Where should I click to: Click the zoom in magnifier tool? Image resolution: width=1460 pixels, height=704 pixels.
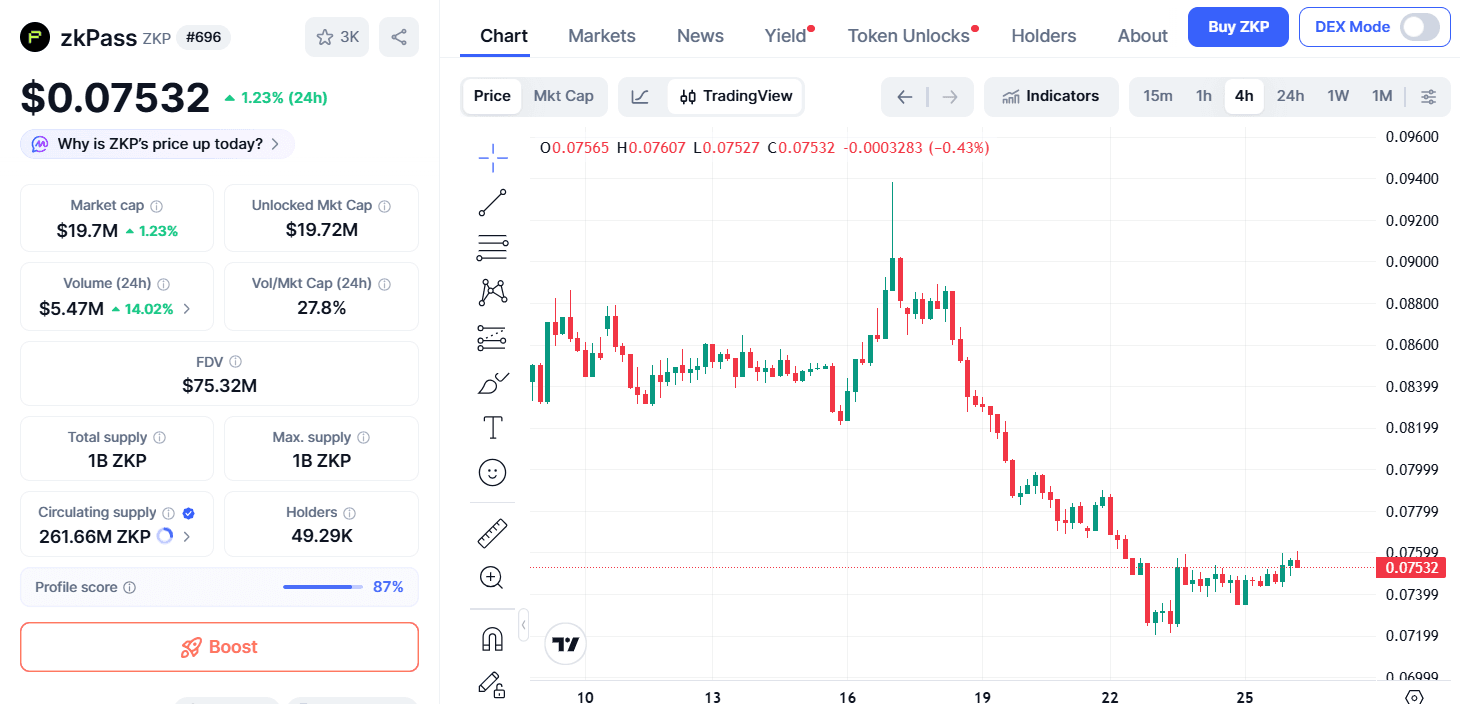click(491, 577)
